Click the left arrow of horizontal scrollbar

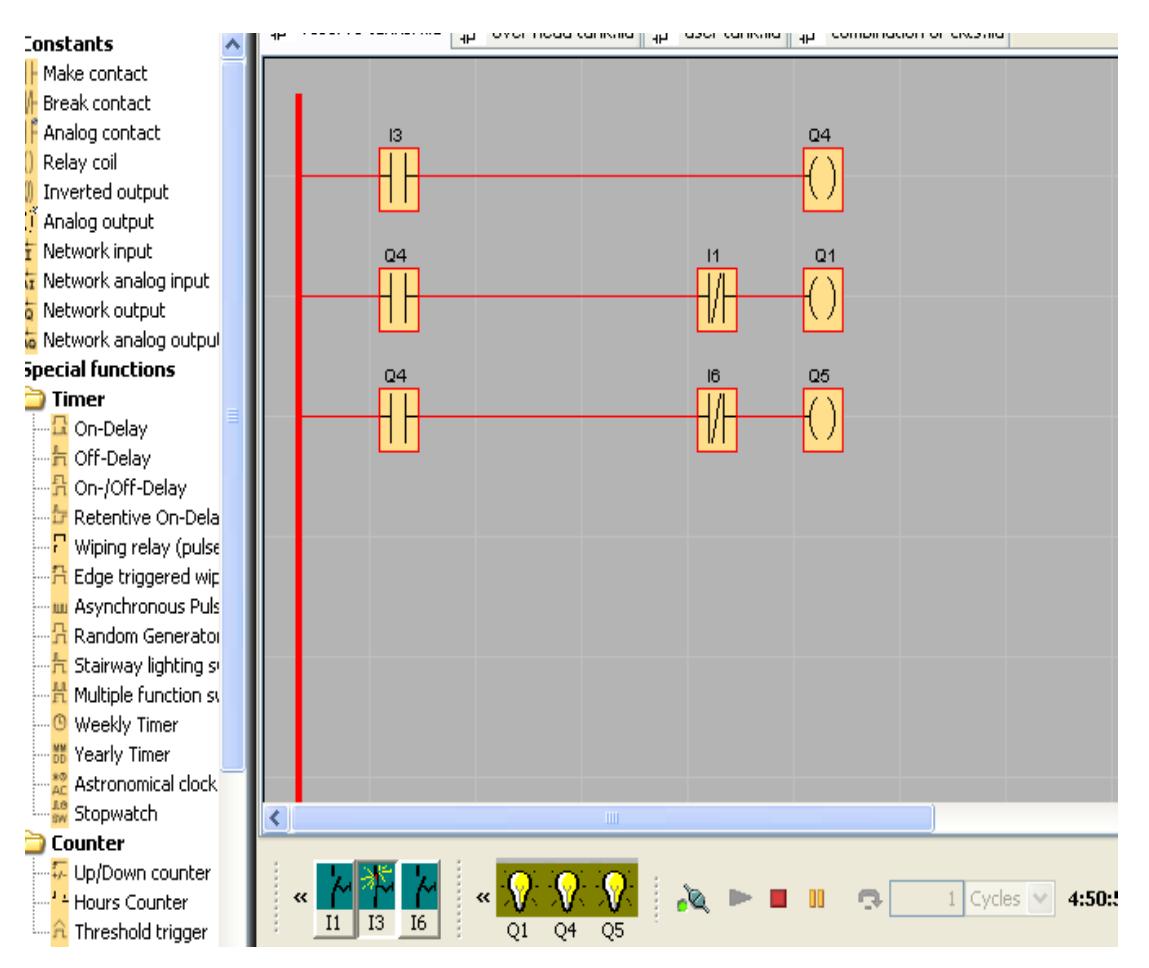[x=276, y=818]
